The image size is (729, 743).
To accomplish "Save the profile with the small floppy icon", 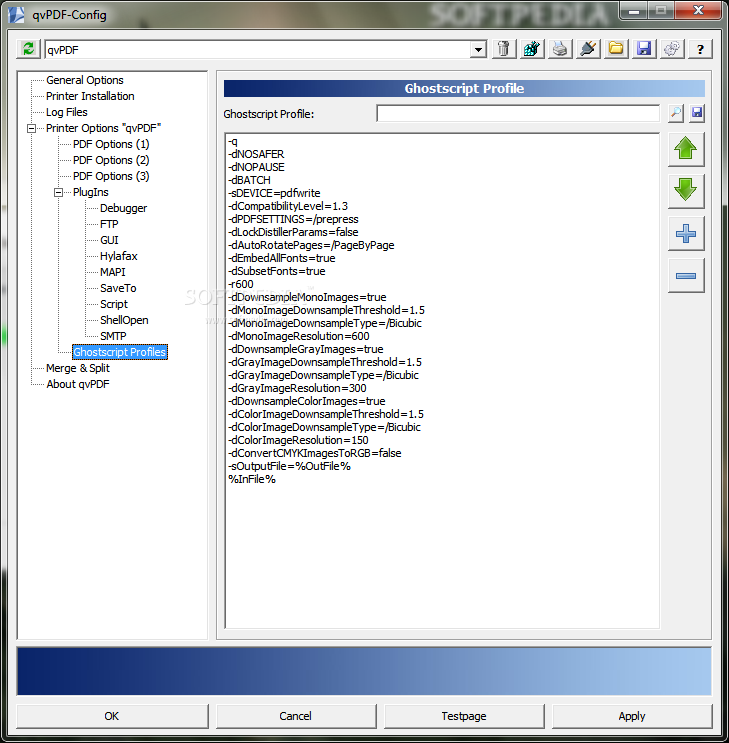I will [697, 113].
